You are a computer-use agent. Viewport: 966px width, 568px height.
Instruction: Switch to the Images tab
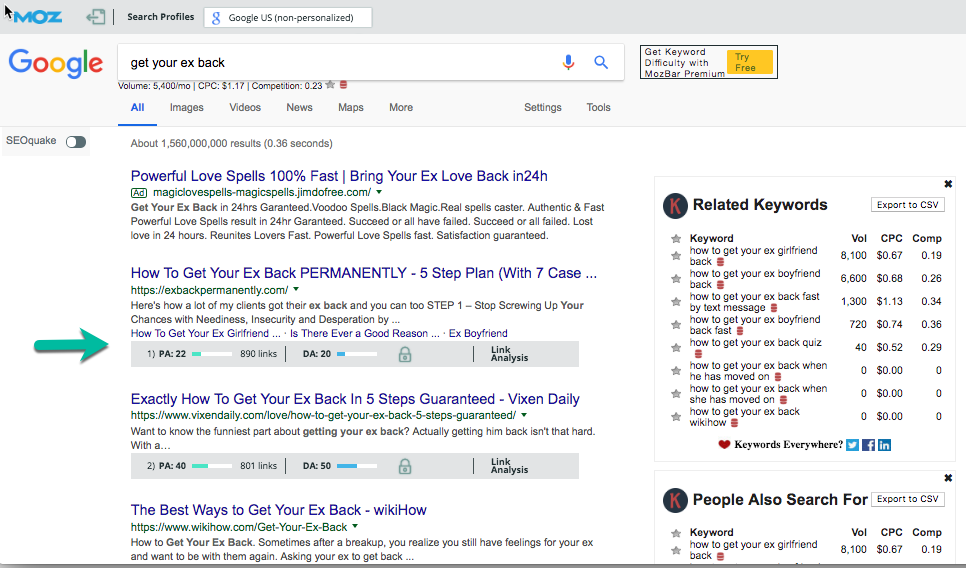[187, 107]
